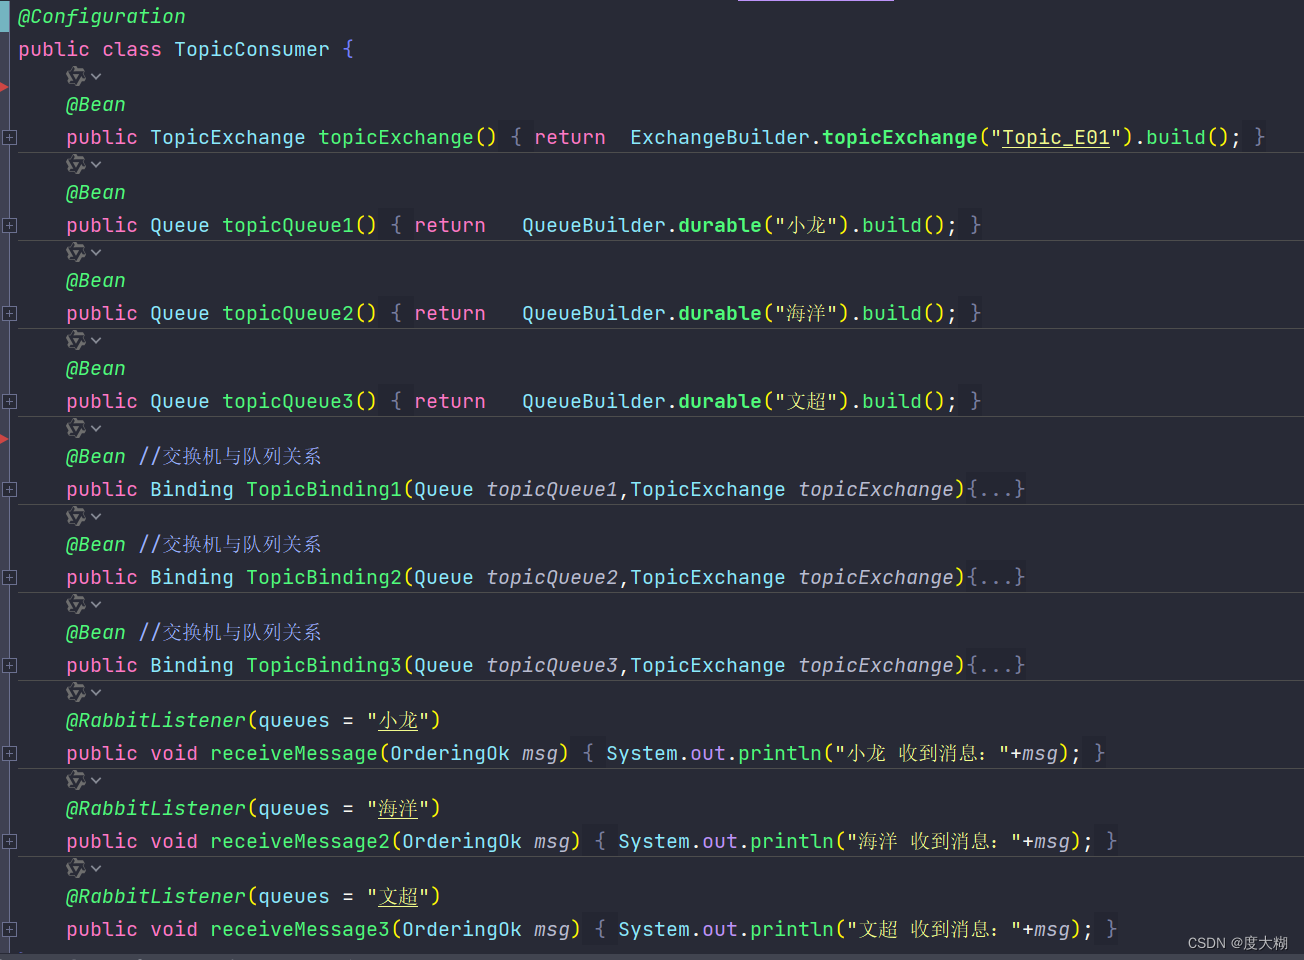Click the "小龙" string inside QueueBuilder.durable
1304x960 pixels.
pos(806,225)
